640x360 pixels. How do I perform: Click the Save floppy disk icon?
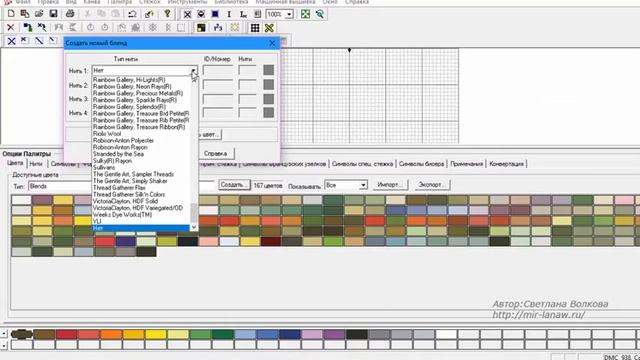[x=53, y=14]
